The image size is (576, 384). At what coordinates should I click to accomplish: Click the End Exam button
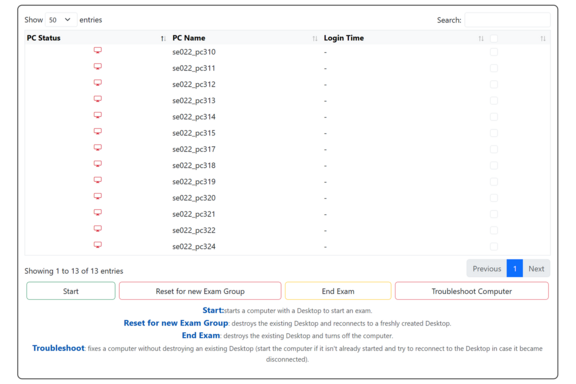[x=338, y=291]
